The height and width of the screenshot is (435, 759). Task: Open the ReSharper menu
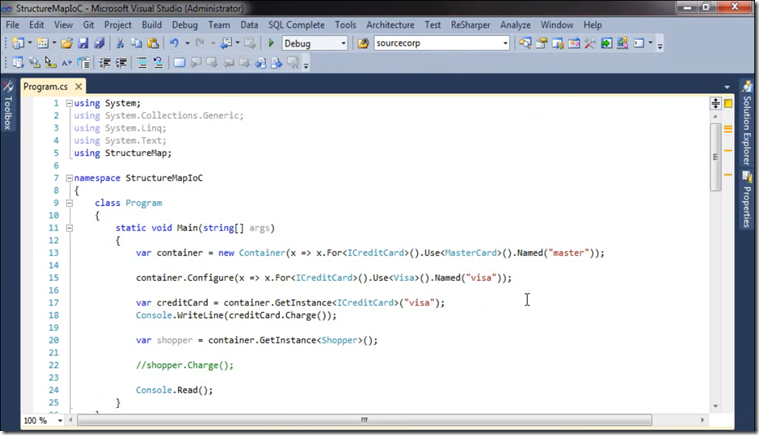click(x=470, y=25)
